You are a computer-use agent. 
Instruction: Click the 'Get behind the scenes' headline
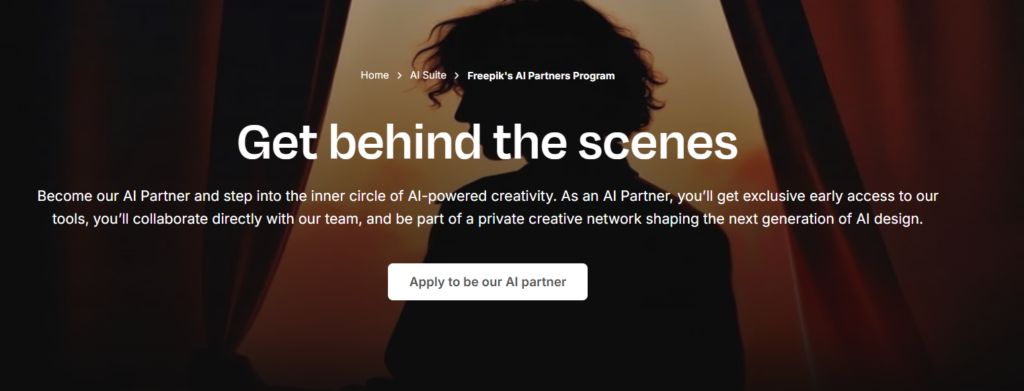(487, 142)
